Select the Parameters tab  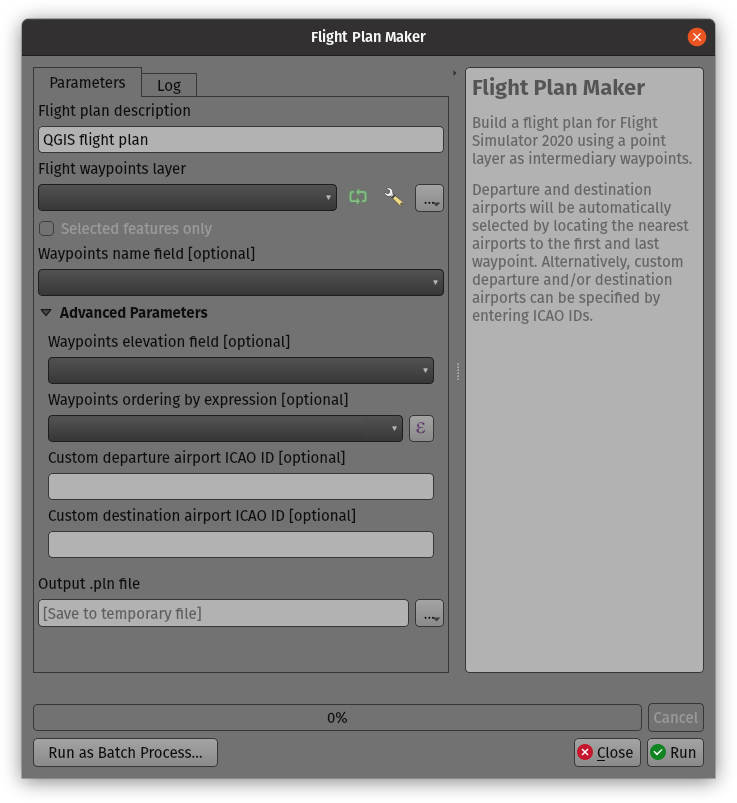click(87, 83)
